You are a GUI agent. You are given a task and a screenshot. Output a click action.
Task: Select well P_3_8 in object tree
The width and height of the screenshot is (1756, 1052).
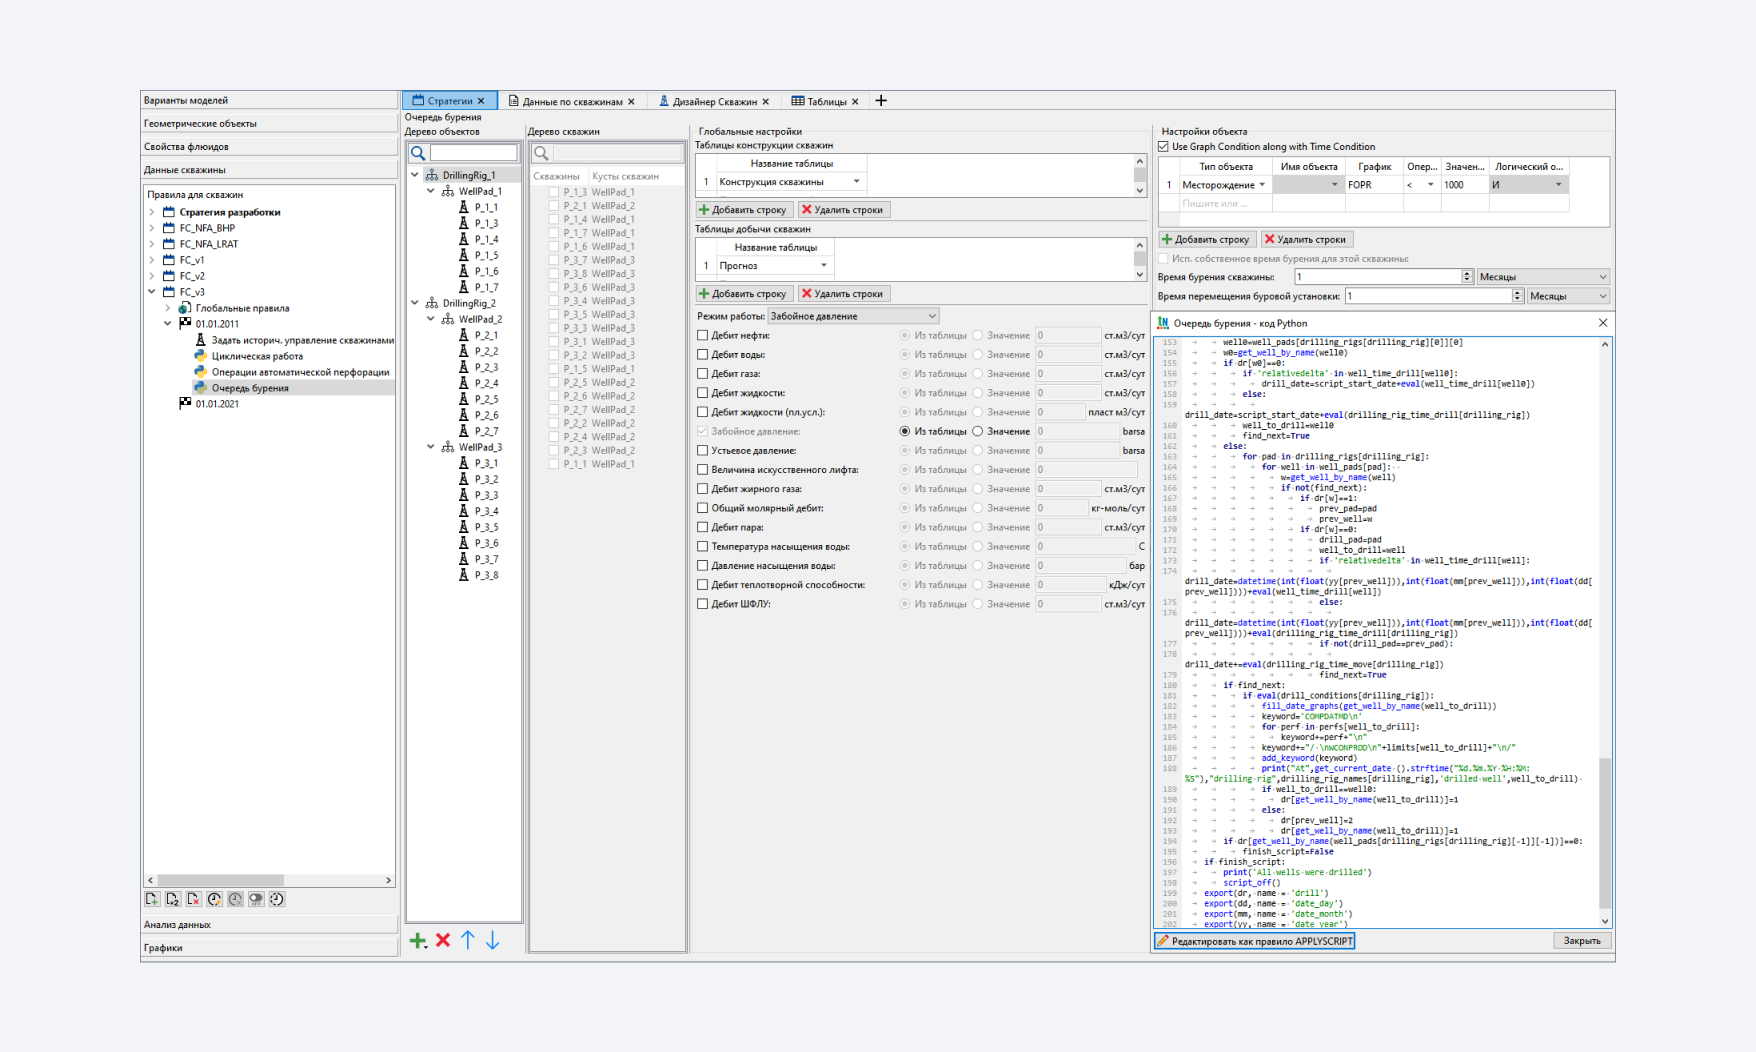coord(486,575)
